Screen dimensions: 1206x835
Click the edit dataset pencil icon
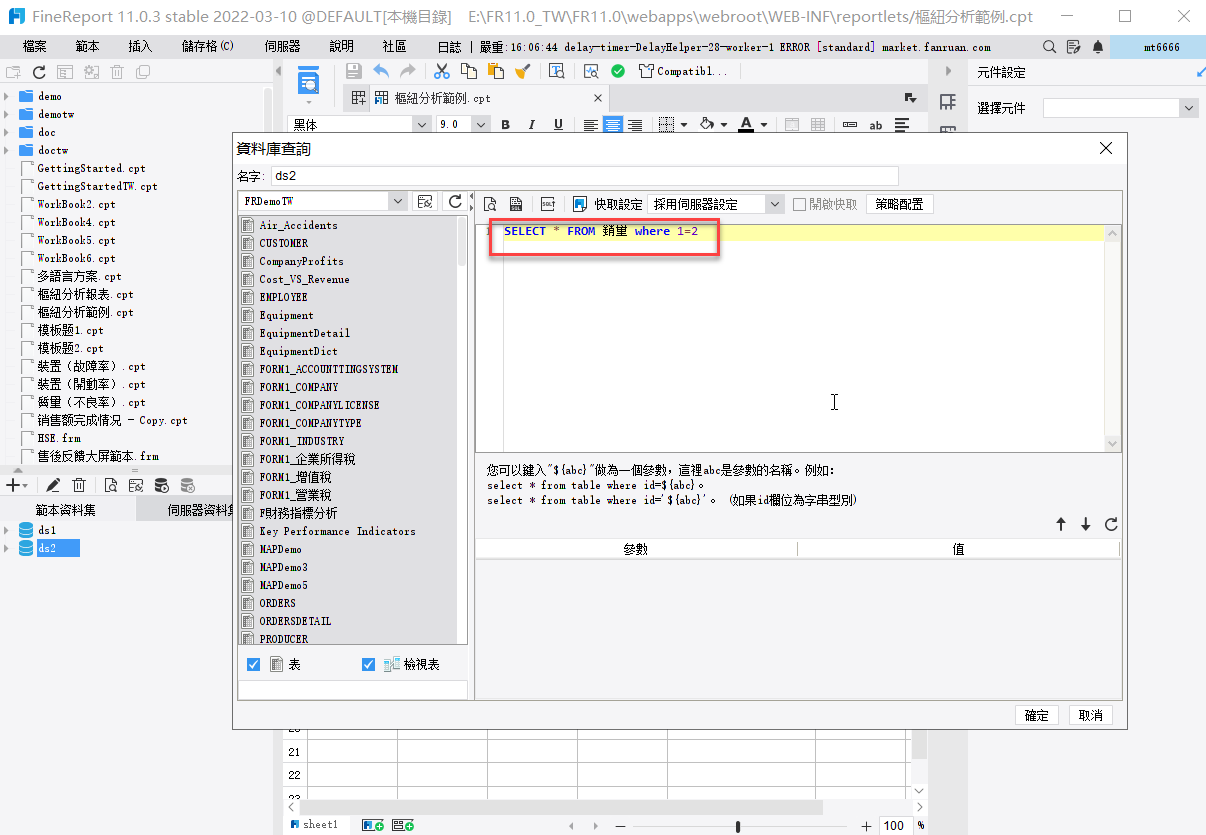[53, 485]
